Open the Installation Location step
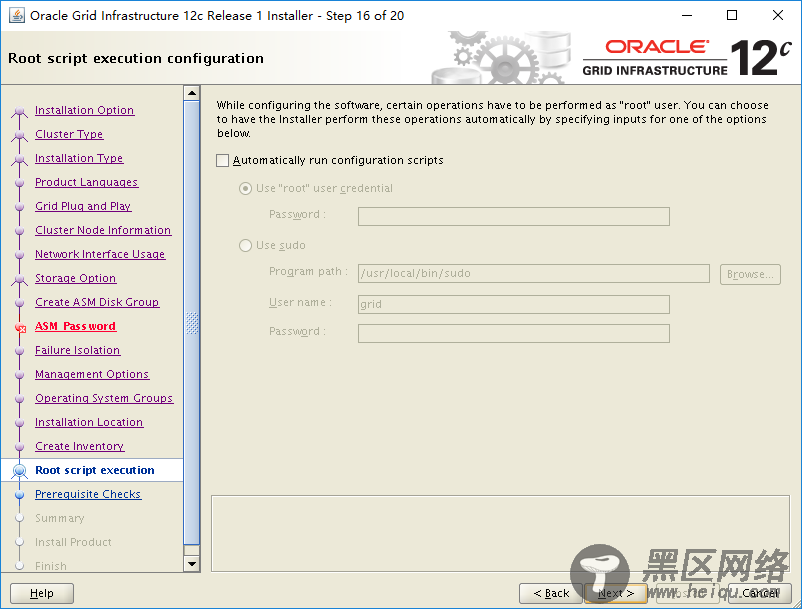Screen dimensions: 802x609 [x=88, y=422]
